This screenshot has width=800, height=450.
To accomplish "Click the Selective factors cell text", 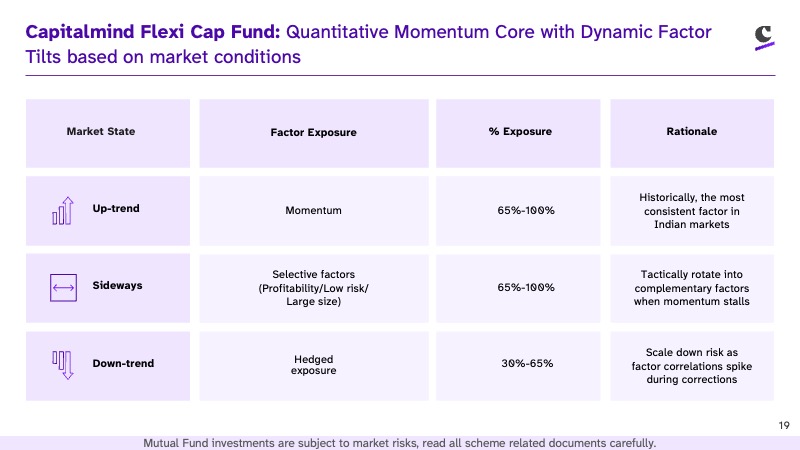I will pyautogui.click(x=313, y=288).
